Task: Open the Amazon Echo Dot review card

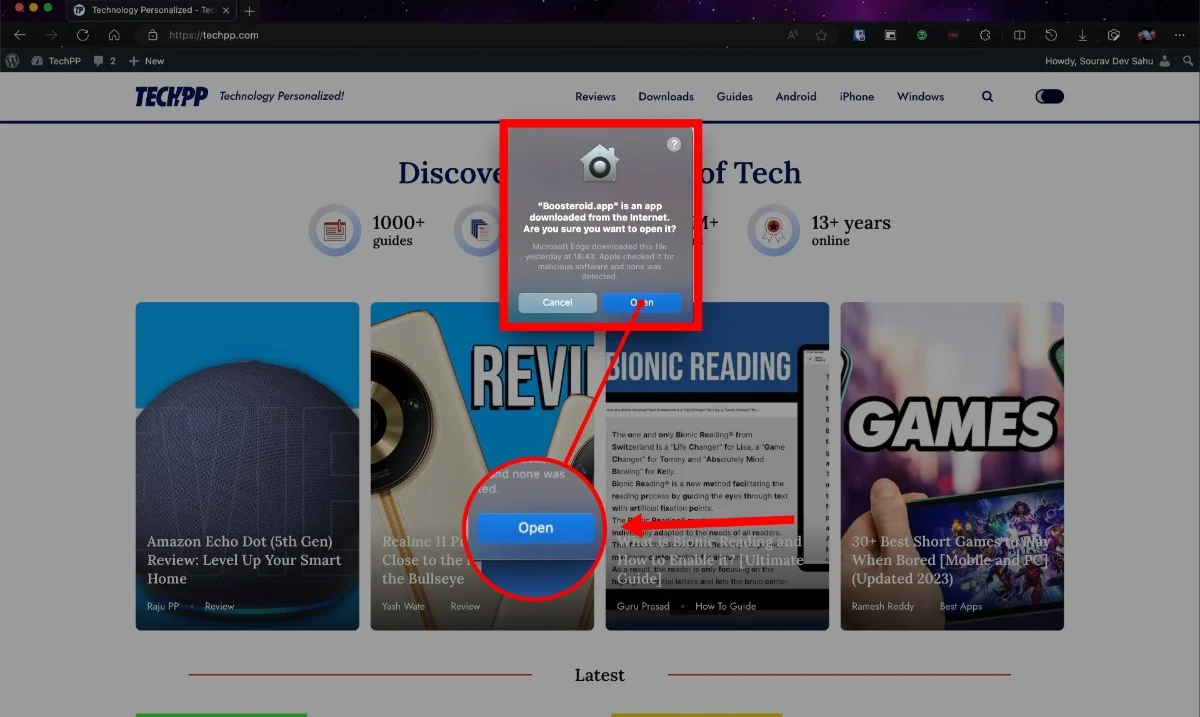Action: click(247, 466)
